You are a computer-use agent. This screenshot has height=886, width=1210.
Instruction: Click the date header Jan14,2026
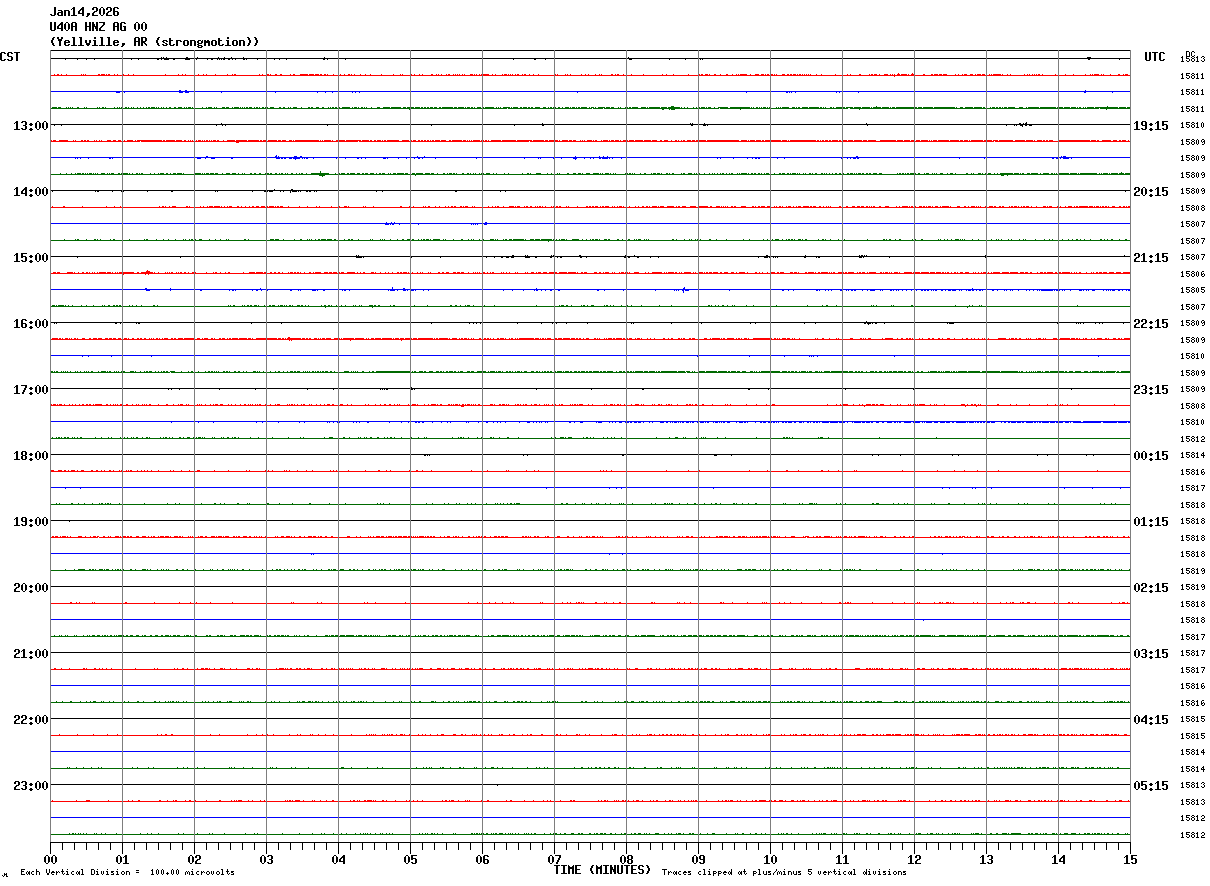[84, 12]
